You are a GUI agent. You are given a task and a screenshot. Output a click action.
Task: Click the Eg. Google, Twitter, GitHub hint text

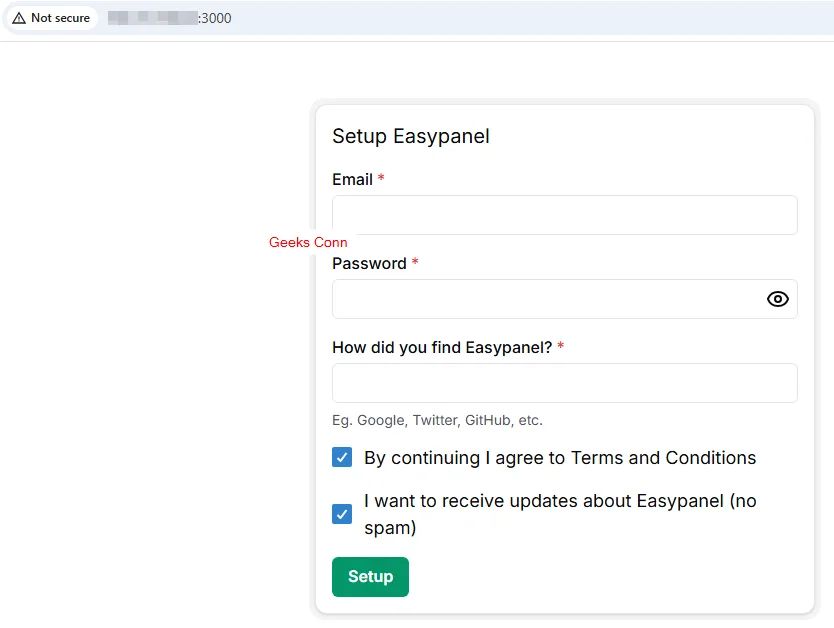coord(437,420)
